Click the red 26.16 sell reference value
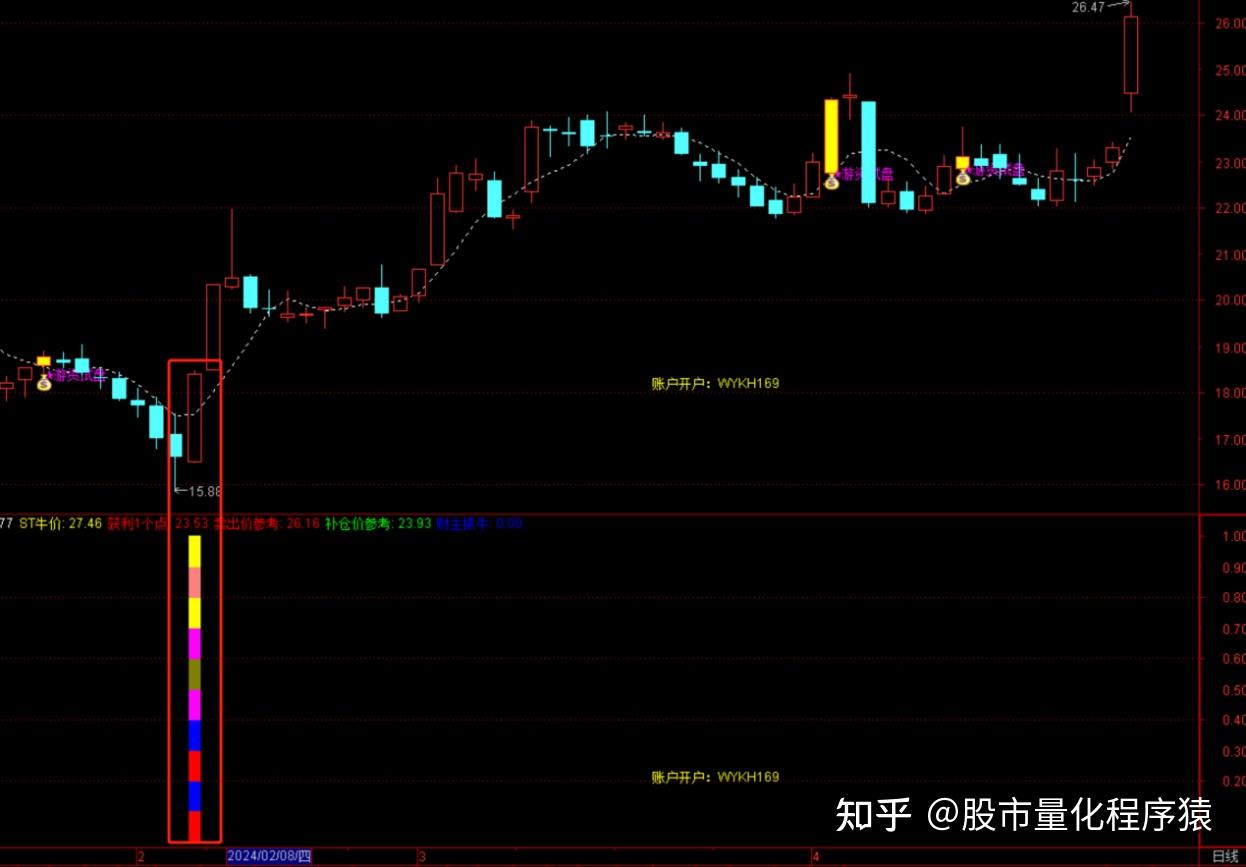The height and width of the screenshot is (867, 1246). click(303, 523)
